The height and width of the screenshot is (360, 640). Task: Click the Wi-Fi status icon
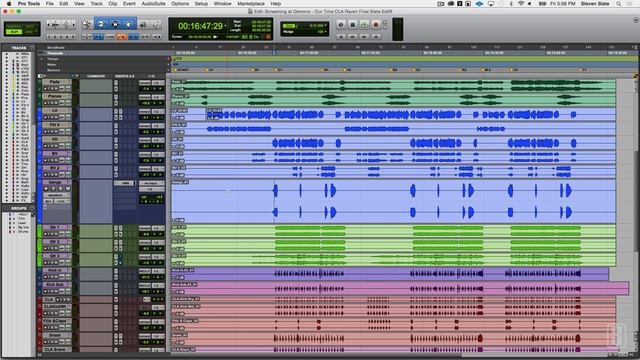521,4
